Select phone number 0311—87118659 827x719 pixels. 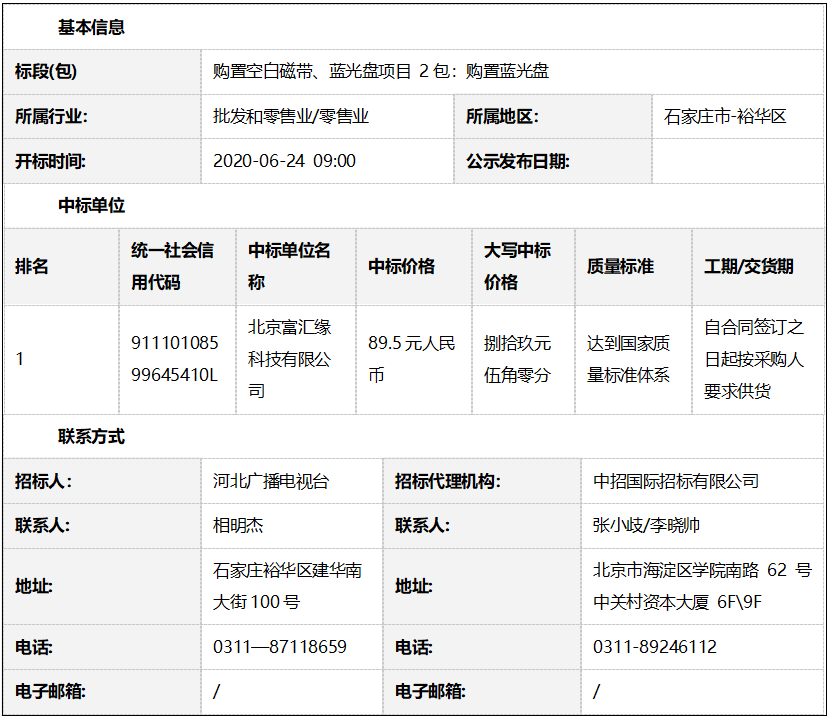280,647
